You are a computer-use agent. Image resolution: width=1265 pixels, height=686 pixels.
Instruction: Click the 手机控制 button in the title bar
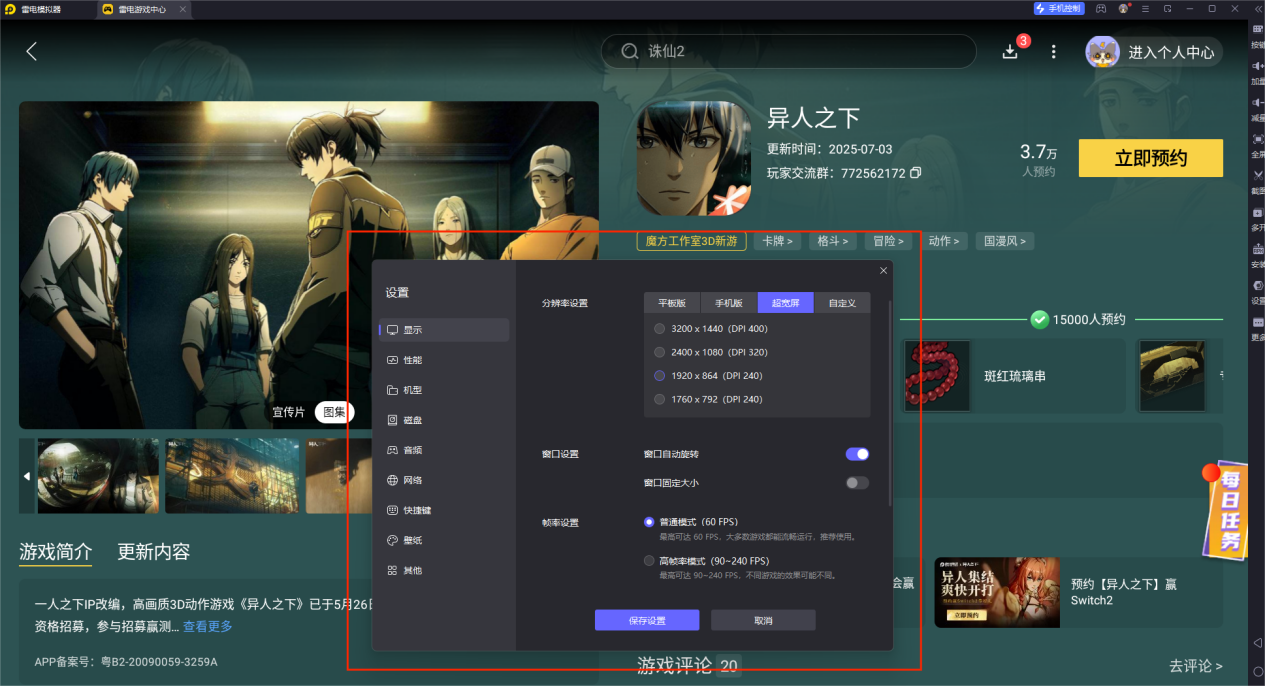point(1059,8)
